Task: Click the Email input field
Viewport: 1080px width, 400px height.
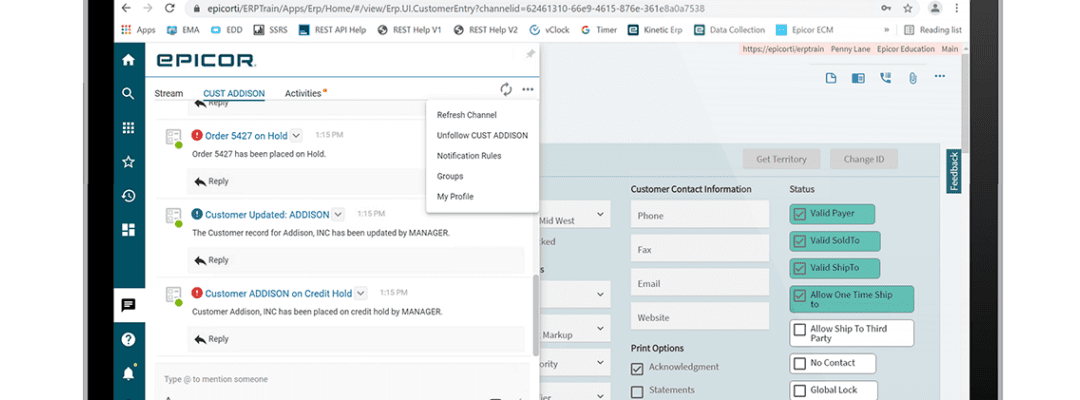Action: point(700,283)
